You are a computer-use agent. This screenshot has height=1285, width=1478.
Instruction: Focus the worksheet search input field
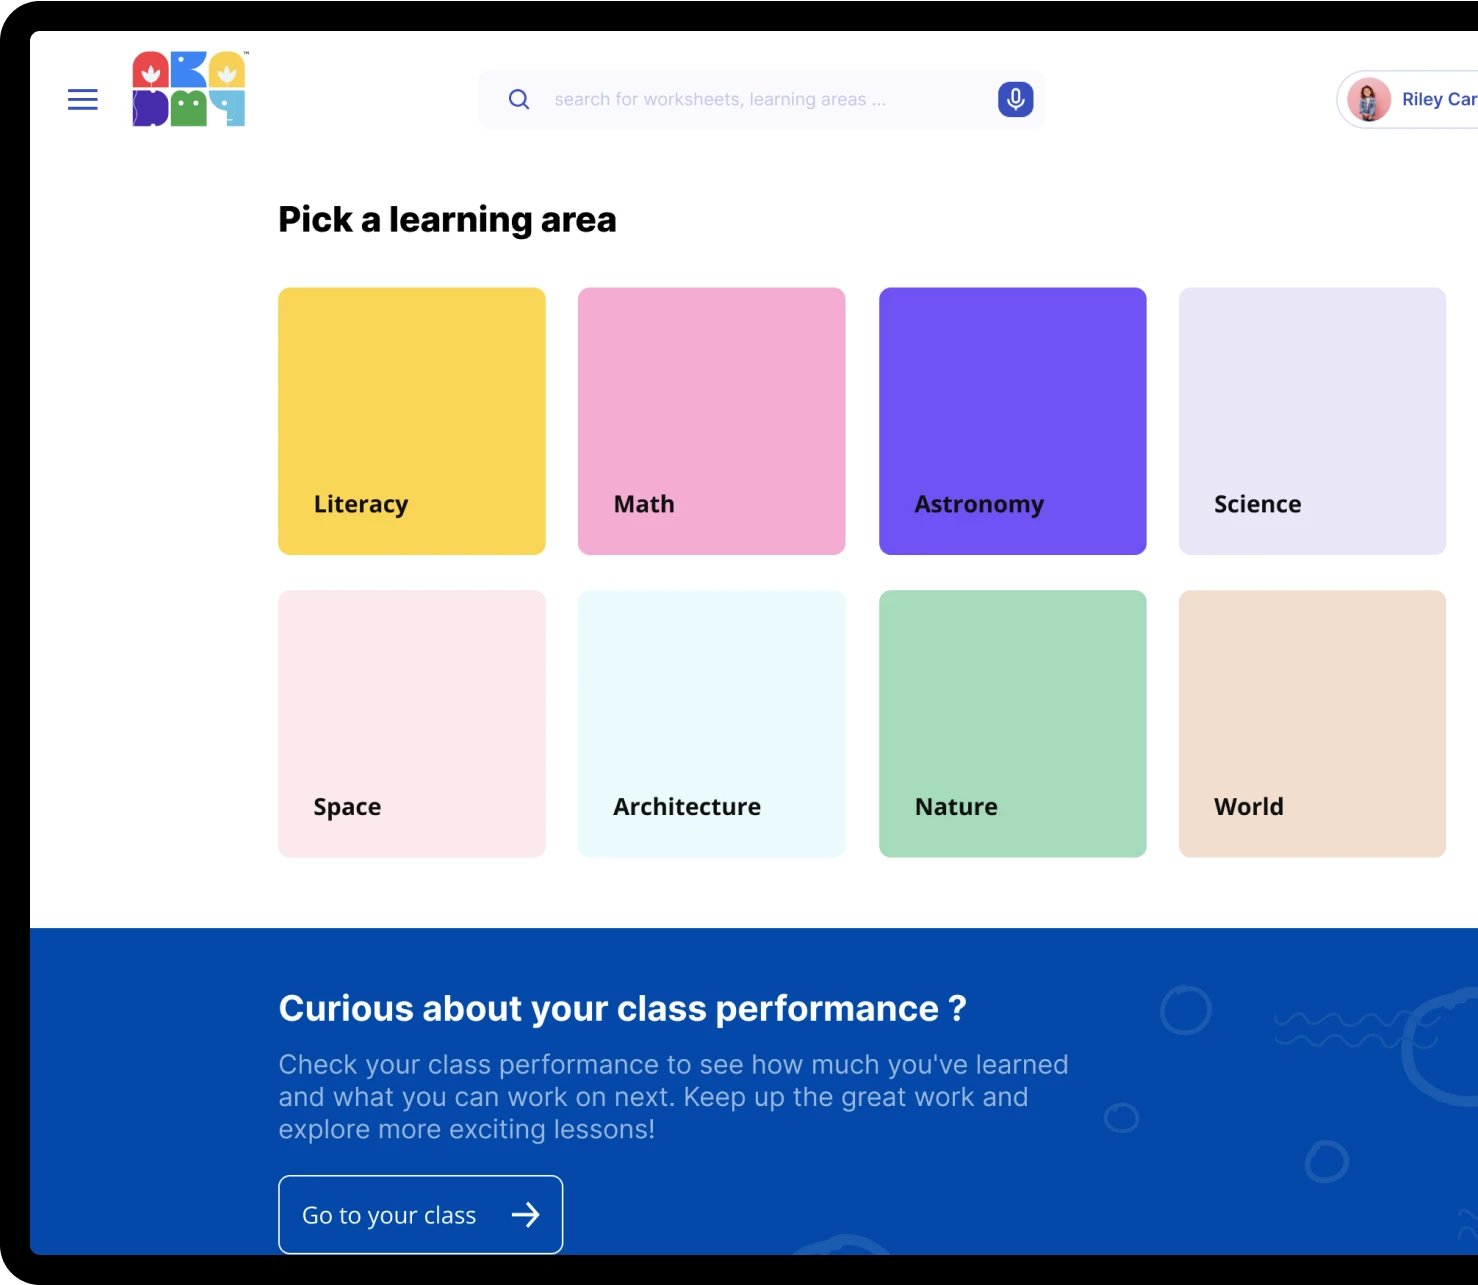760,99
